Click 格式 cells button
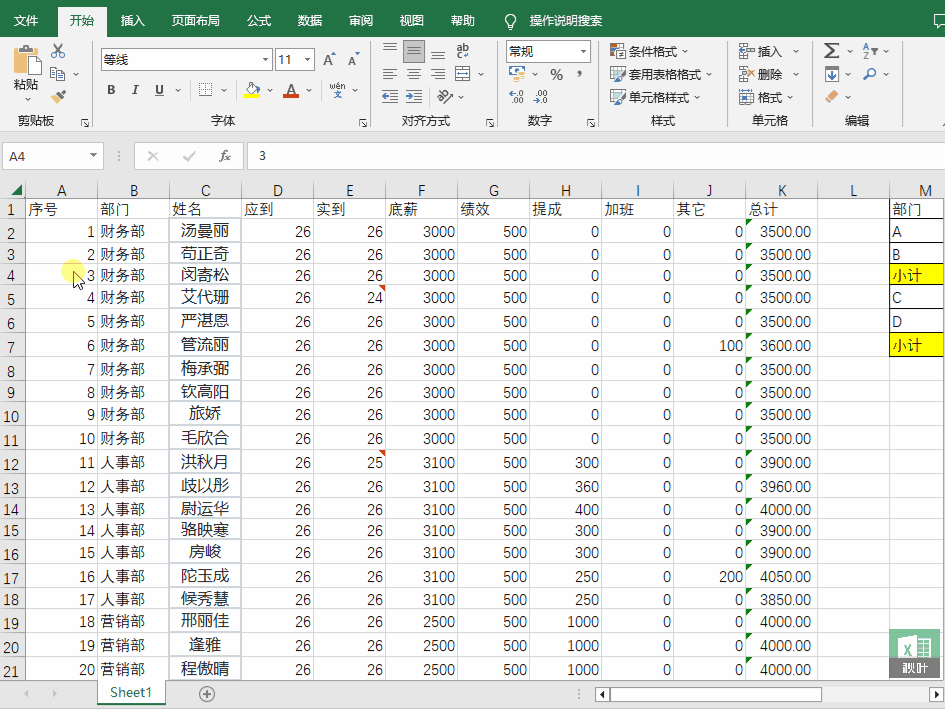 [761, 97]
